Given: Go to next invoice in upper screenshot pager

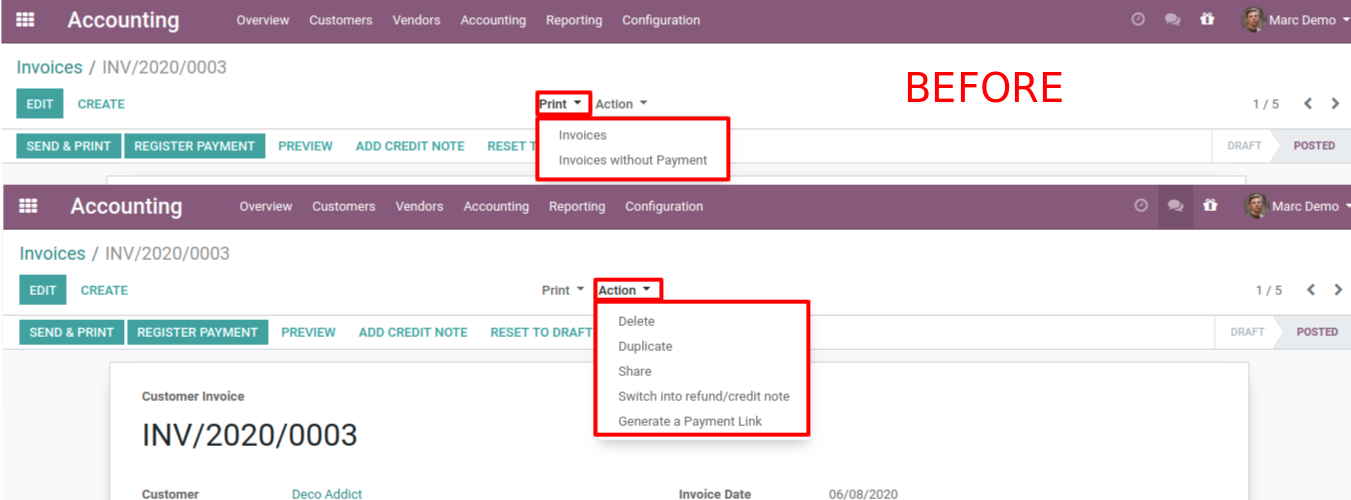Looking at the screenshot, I should pos(1335,104).
